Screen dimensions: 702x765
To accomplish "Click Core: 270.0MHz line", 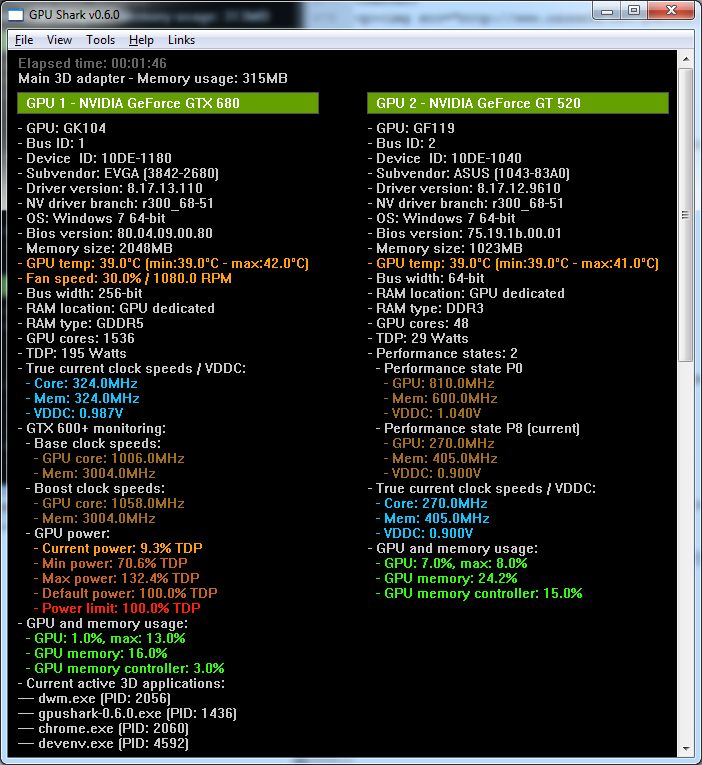I will tap(432, 503).
